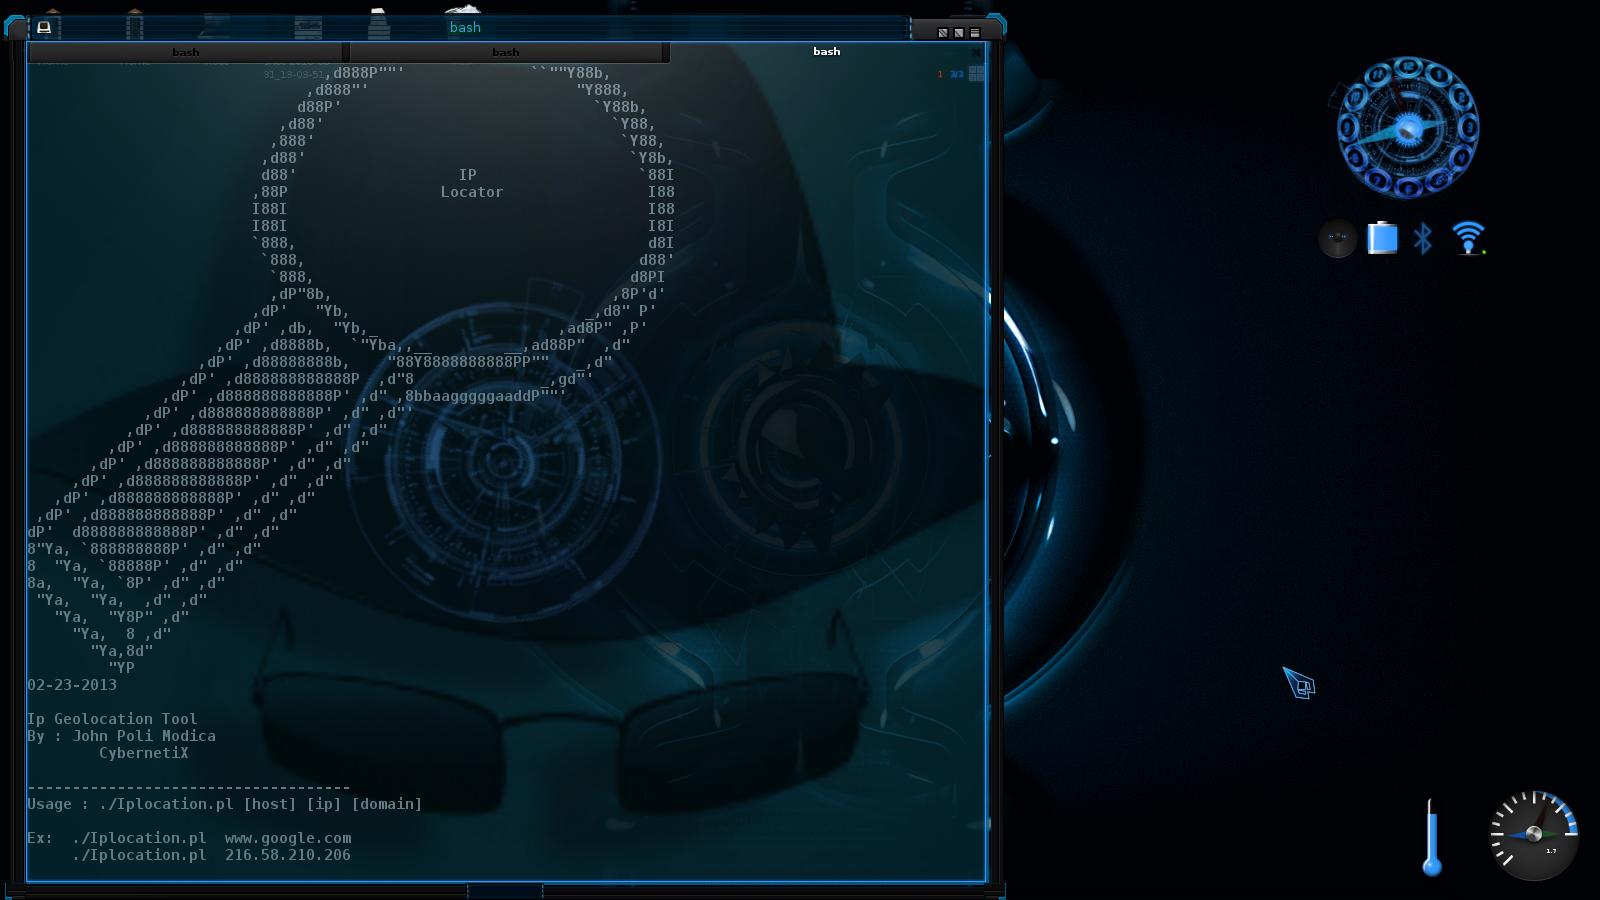Switch to the second bash tab
Viewport: 1600px width, 900px height.
(x=506, y=52)
